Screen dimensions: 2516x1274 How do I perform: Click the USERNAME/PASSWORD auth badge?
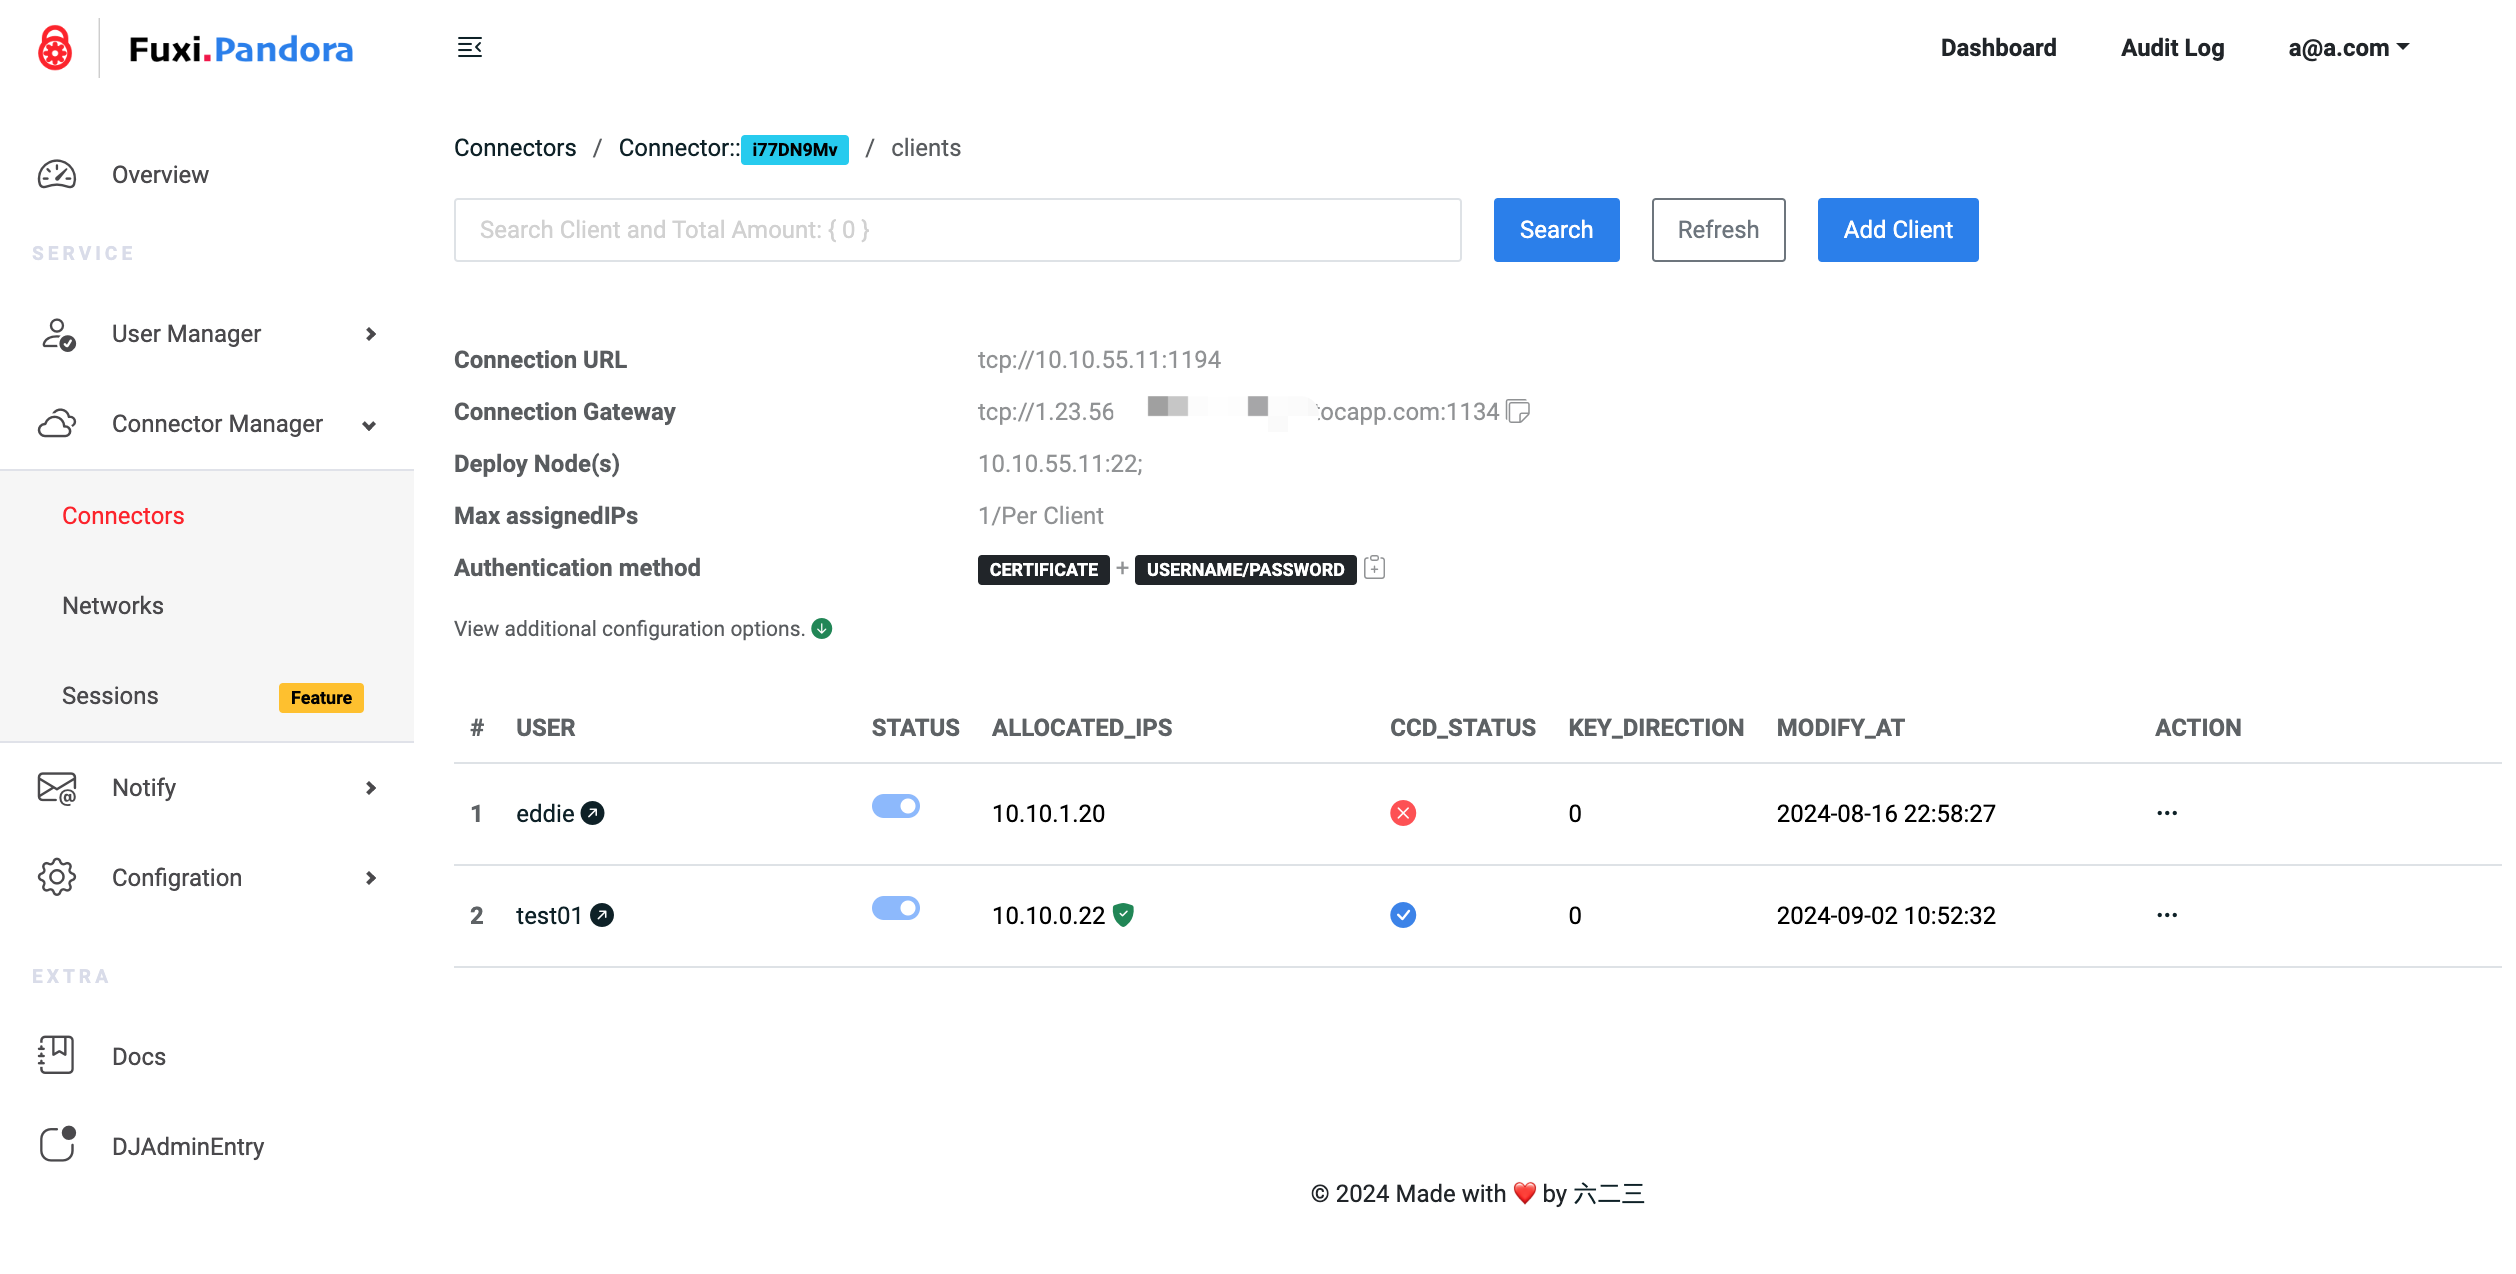click(1245, 570)
